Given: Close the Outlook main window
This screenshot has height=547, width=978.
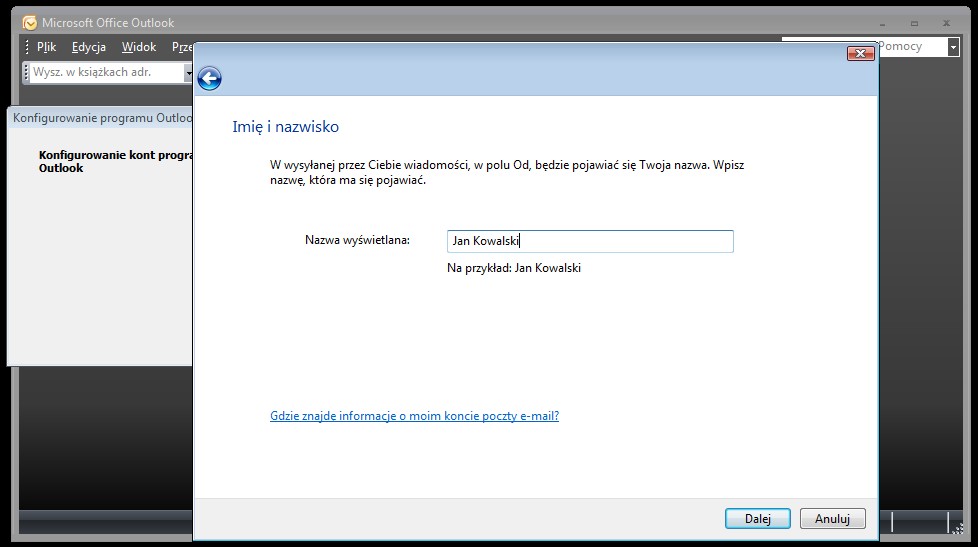Looking at the screenshot, I should [x=942, y=23].
